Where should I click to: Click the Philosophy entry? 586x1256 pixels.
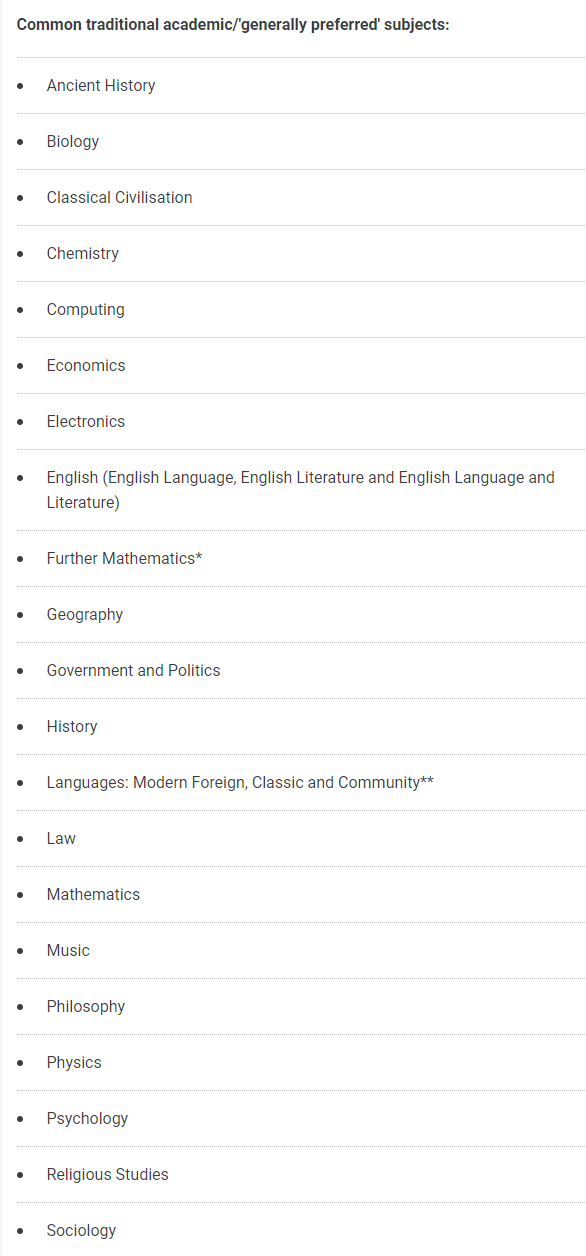pos(86,1006)
